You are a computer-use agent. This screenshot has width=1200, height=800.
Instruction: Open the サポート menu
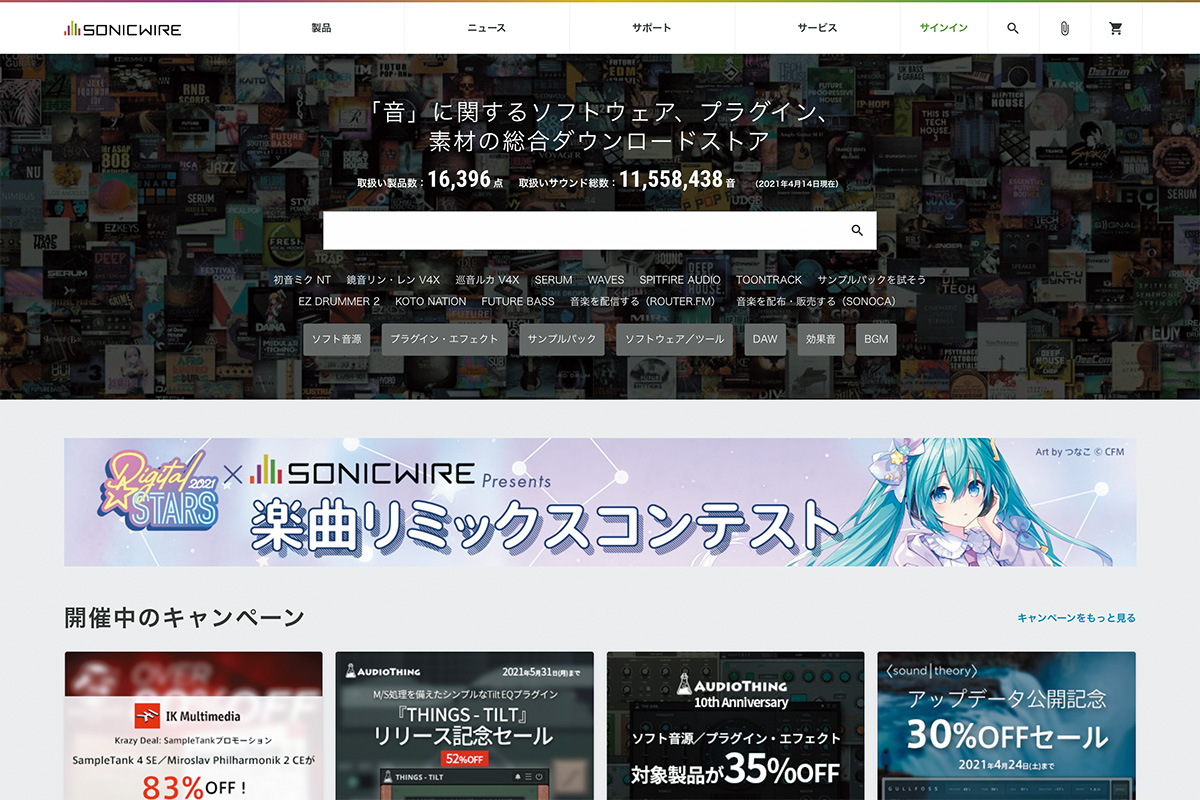(x=652, y=28)
